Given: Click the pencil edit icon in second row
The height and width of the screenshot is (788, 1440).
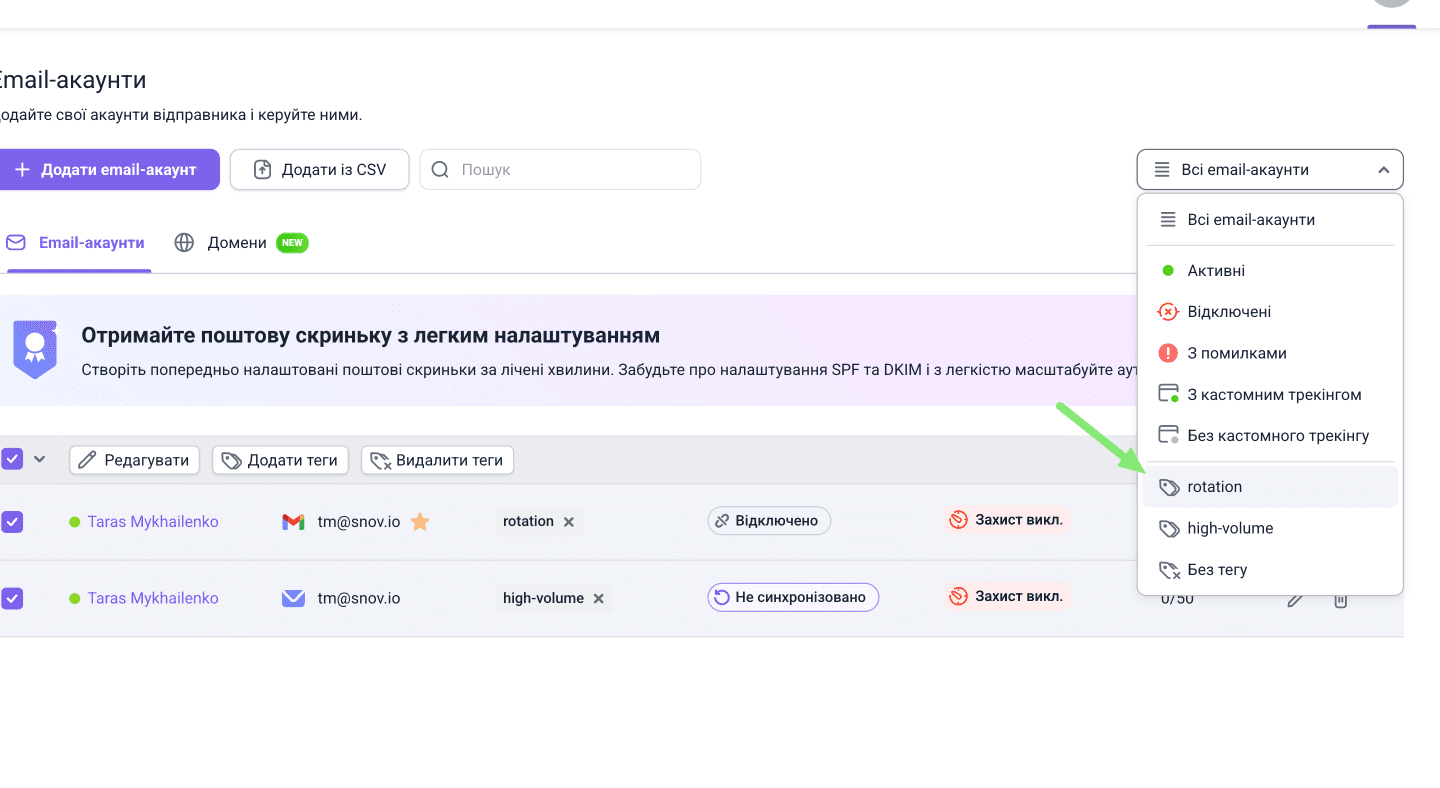Looking at the screenshot, I should tap(1295, 599).
